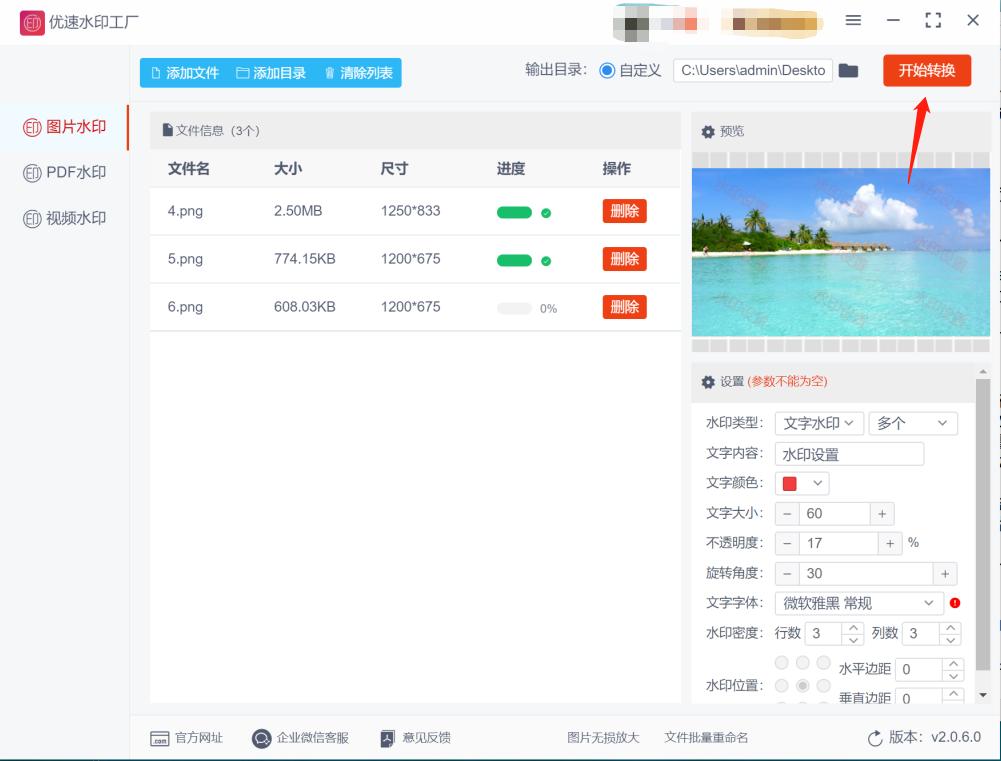Image resolution: width=1001 pixels, height=761 pixels.
Task: Click the 添加文件 add files icon
Action: pos(154,71)
